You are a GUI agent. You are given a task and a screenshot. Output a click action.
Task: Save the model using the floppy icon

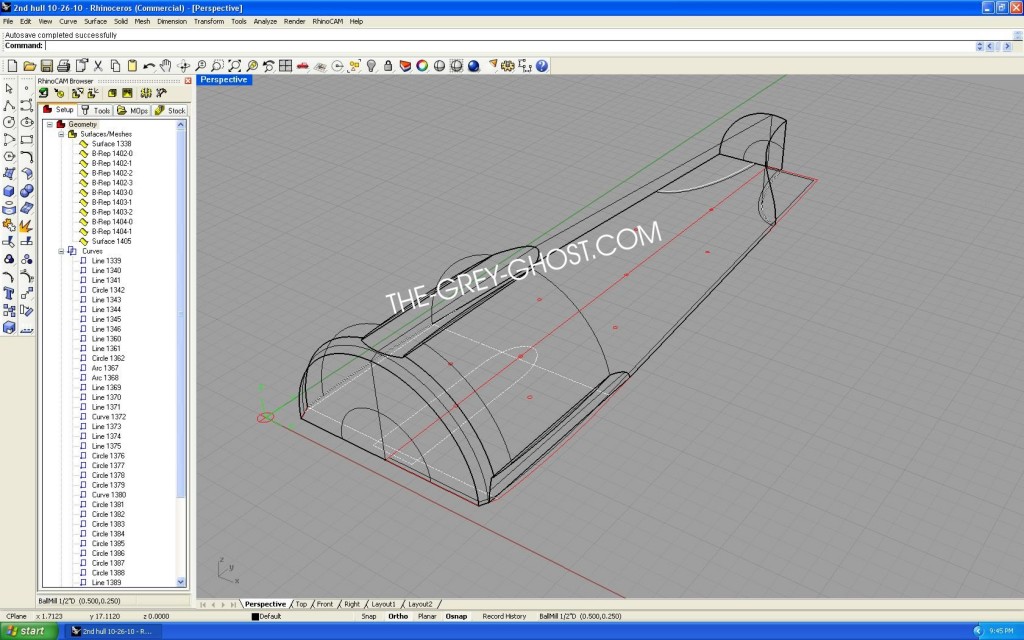(x=46, y=66)
